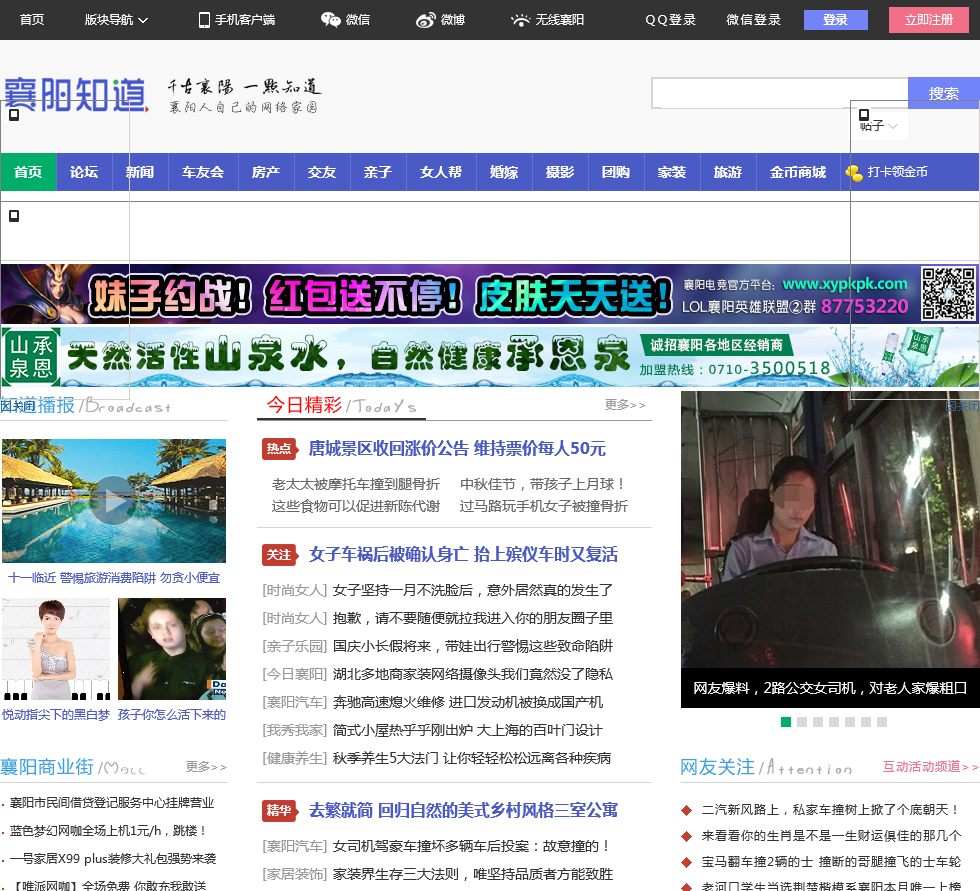Image resolution: width=980 pixels, height=891 pixels.
Task: Open the WeChat icon link
Action: 330,20
